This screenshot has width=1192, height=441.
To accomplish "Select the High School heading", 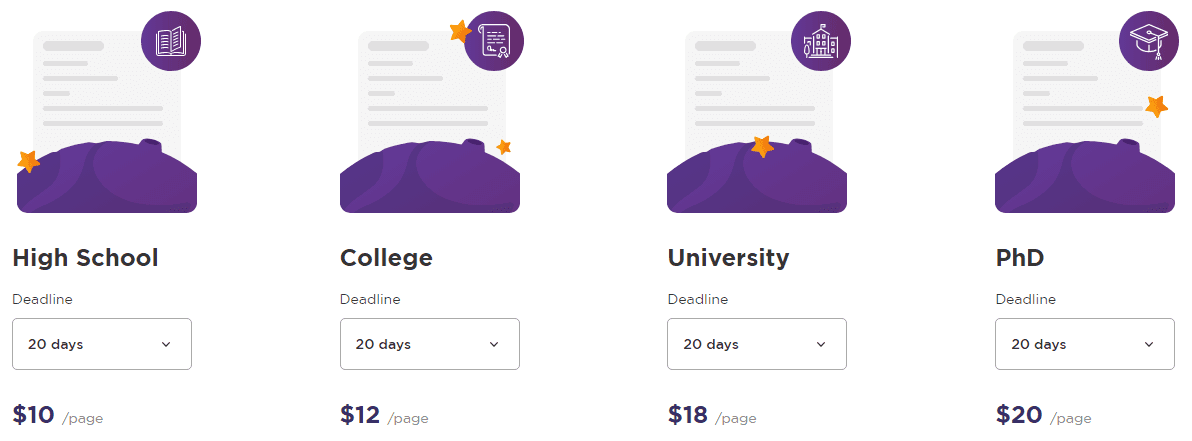I will 85,258.
